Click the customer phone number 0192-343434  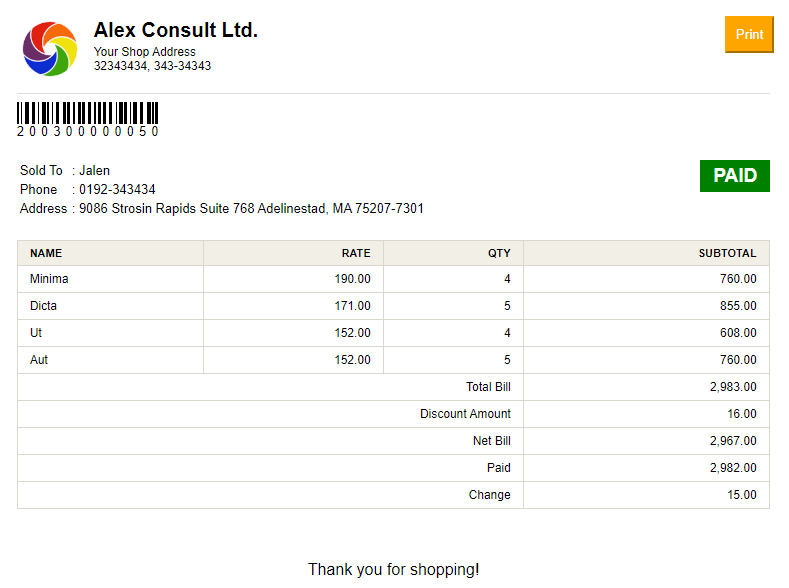point(117,189)
